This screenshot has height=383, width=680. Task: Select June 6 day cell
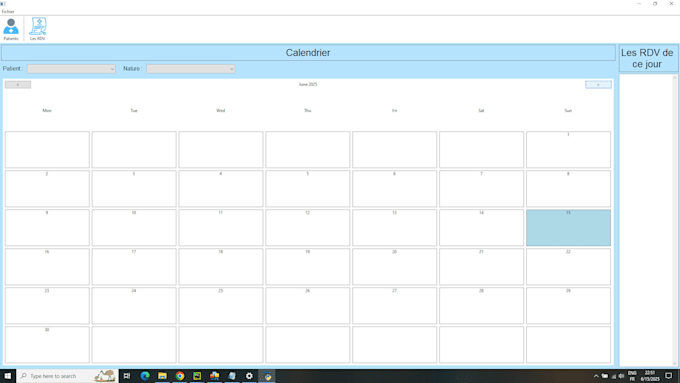click(x=395, y=189)
